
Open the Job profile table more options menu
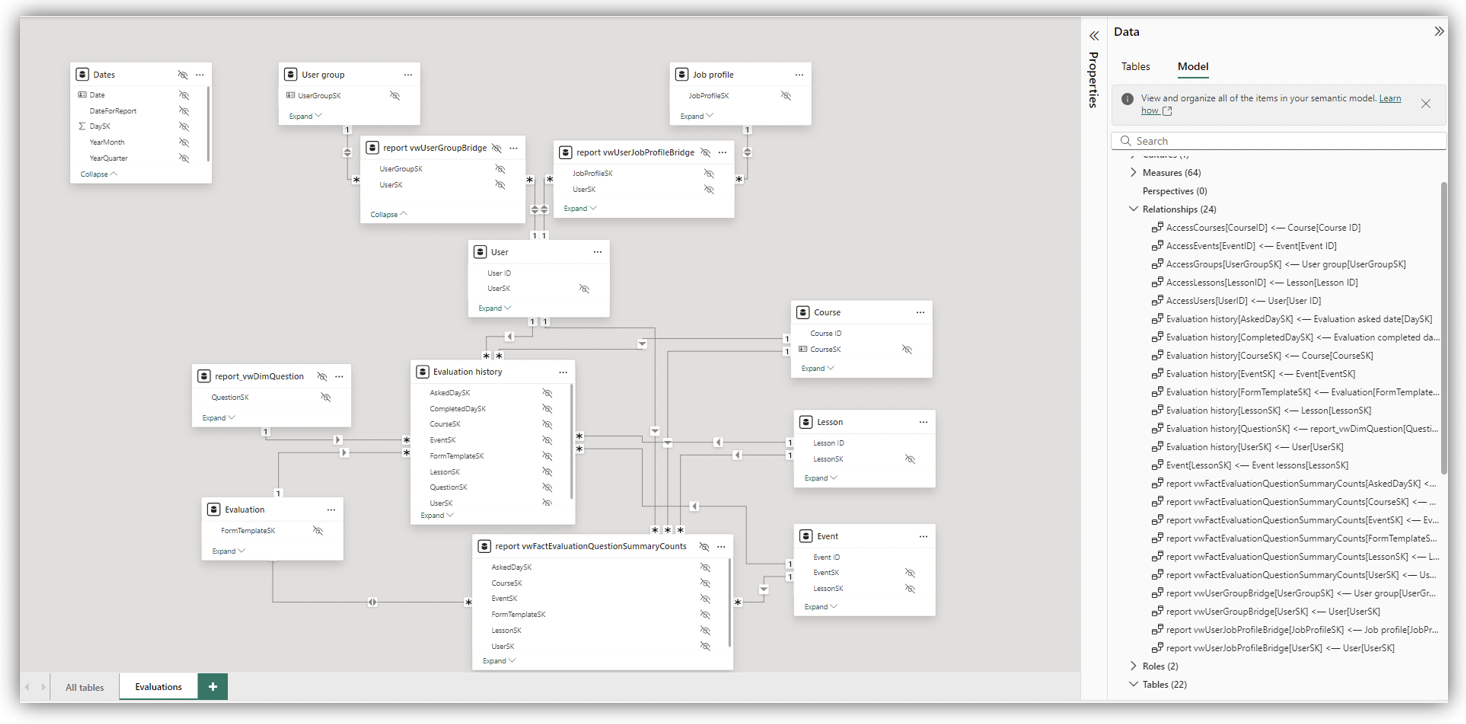point(799,75)
